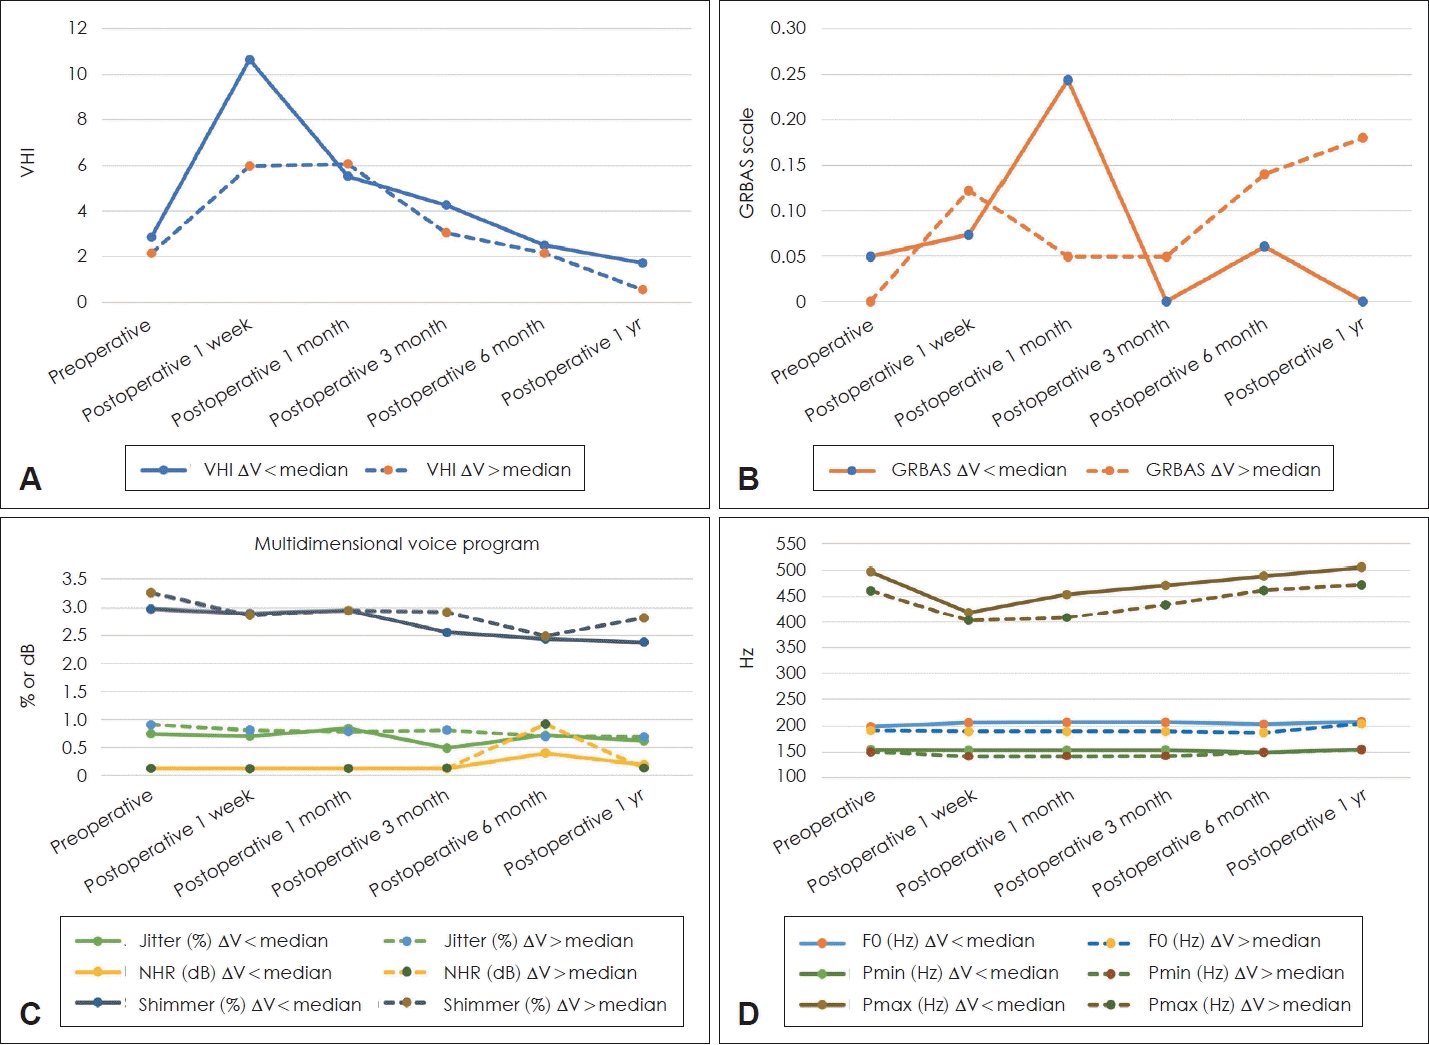Click the solid line sample beside GRBAS ΔV<median
The width and height of the screenshot is (1429, 1045).
tap(852, 470)
